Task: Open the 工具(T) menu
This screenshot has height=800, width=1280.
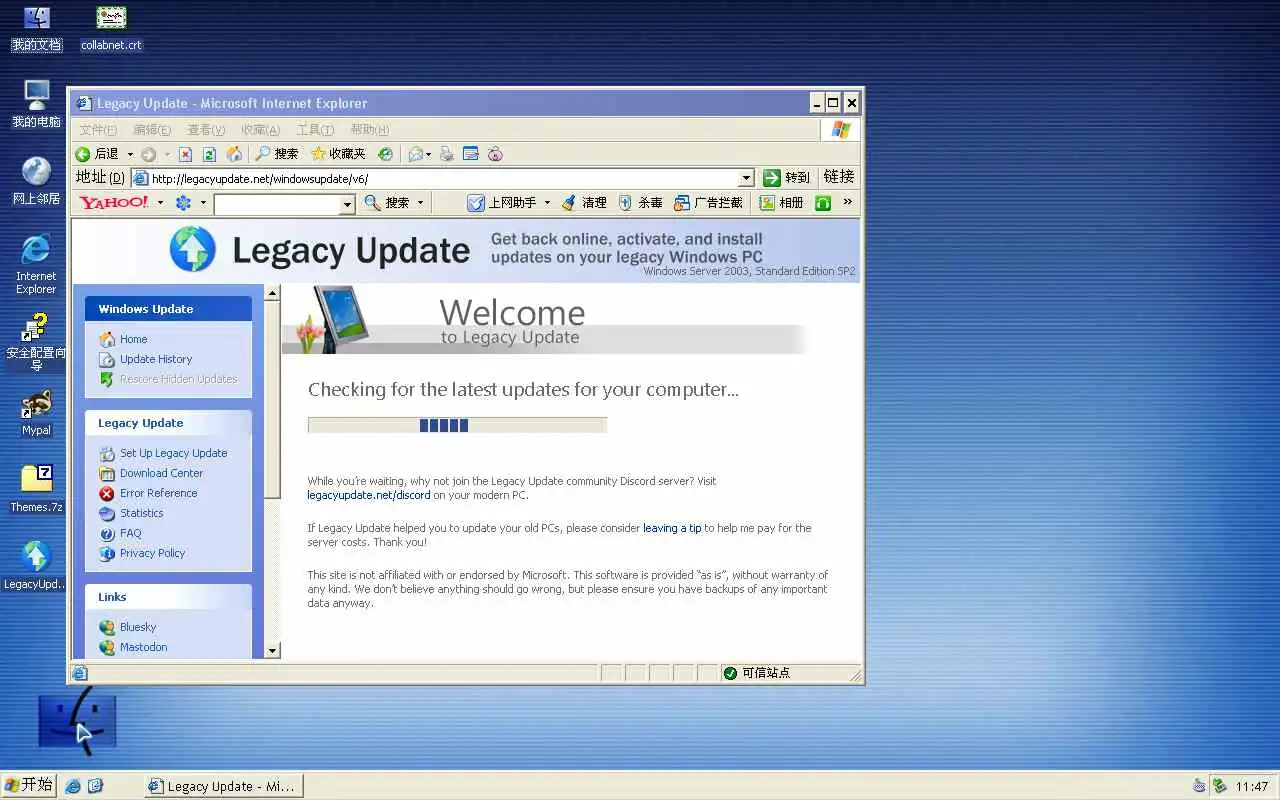Action: coord(315,130)
